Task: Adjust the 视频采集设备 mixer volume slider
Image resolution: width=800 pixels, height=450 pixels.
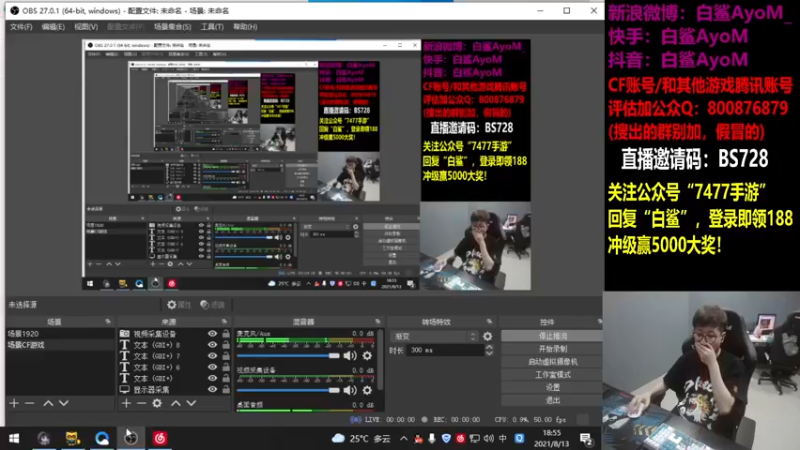Action: 288,390
